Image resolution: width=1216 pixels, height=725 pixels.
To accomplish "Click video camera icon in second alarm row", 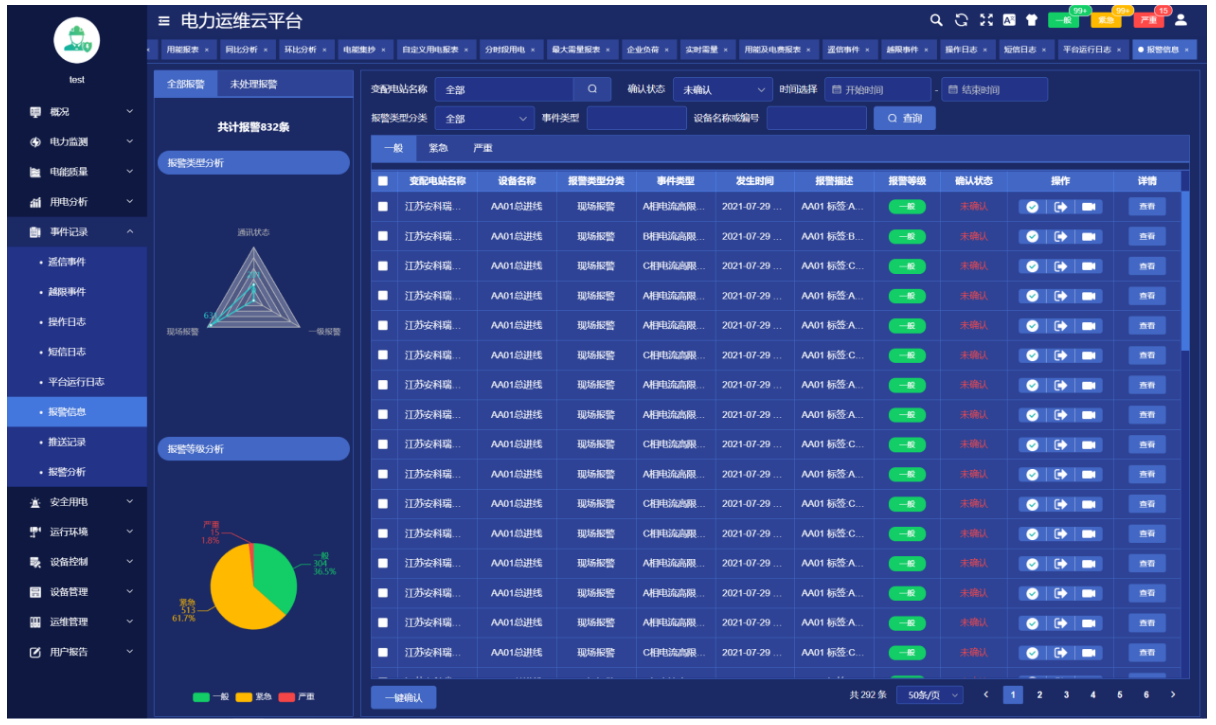I will 1088,237.
